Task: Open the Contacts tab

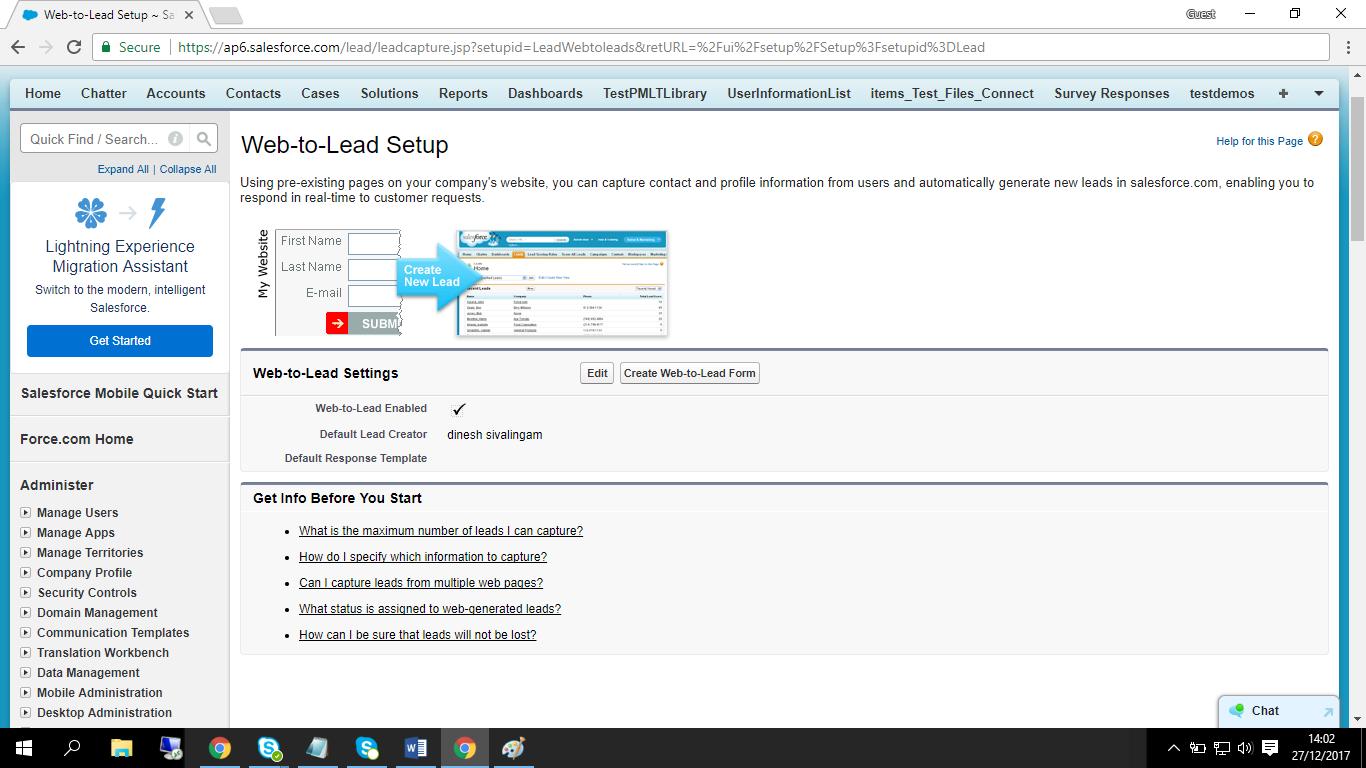Action: [x=253, y=93]
